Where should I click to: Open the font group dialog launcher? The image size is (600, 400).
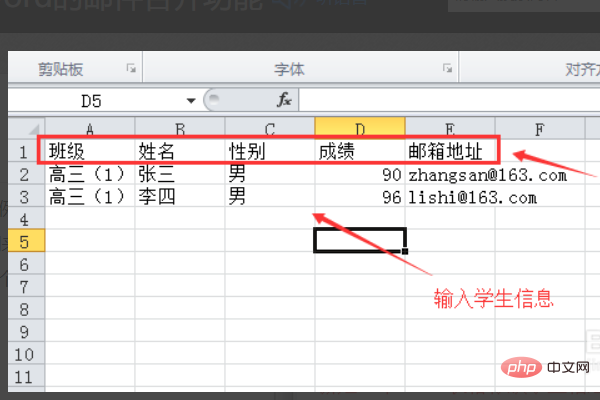click(447, 69)
